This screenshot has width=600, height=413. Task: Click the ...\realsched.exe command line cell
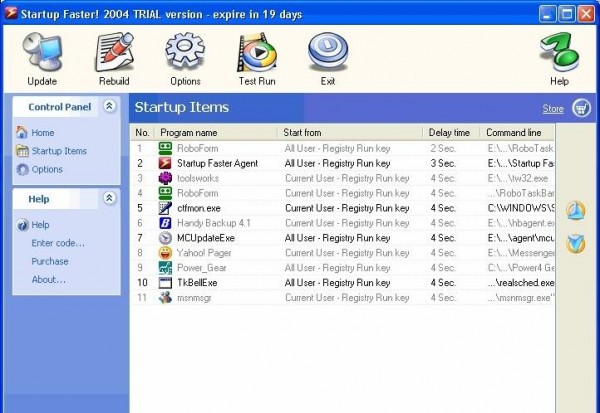521,283
